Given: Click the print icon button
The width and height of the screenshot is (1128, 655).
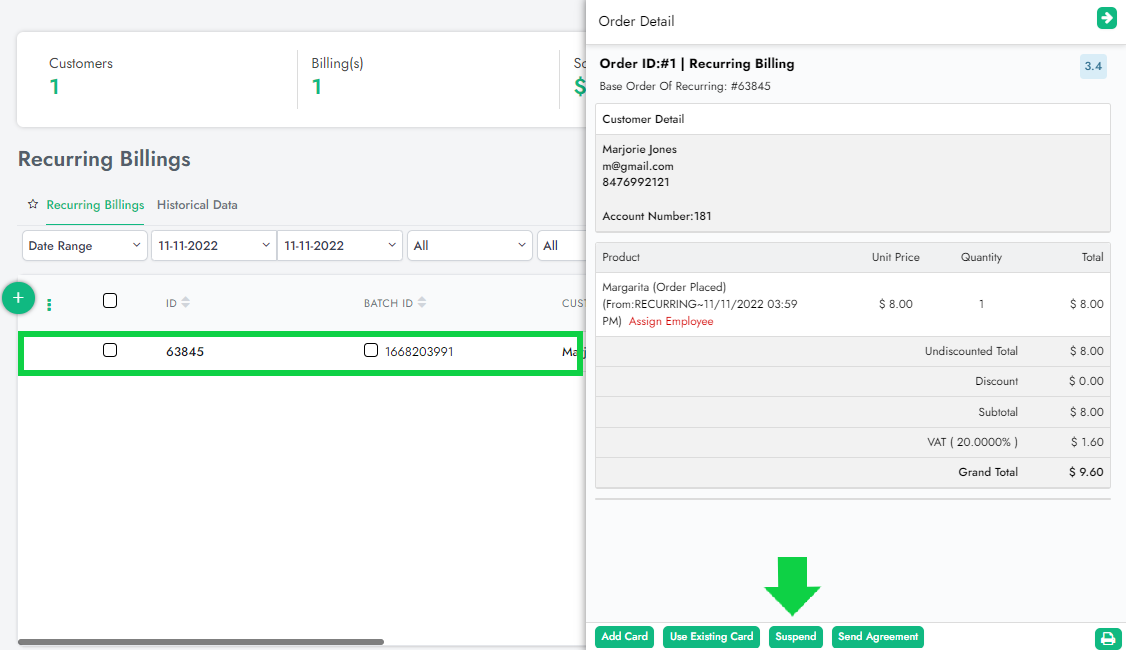Looking at the screenshot, I should pos(1107,638).
